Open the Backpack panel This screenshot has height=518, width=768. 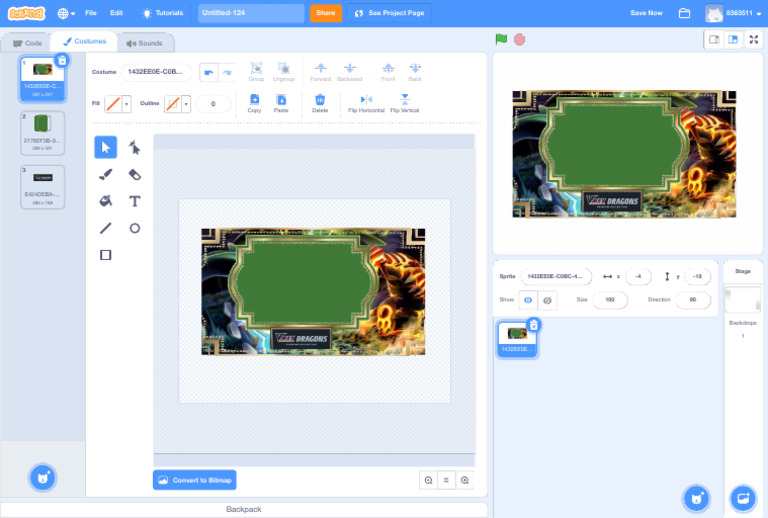(243, 509)
